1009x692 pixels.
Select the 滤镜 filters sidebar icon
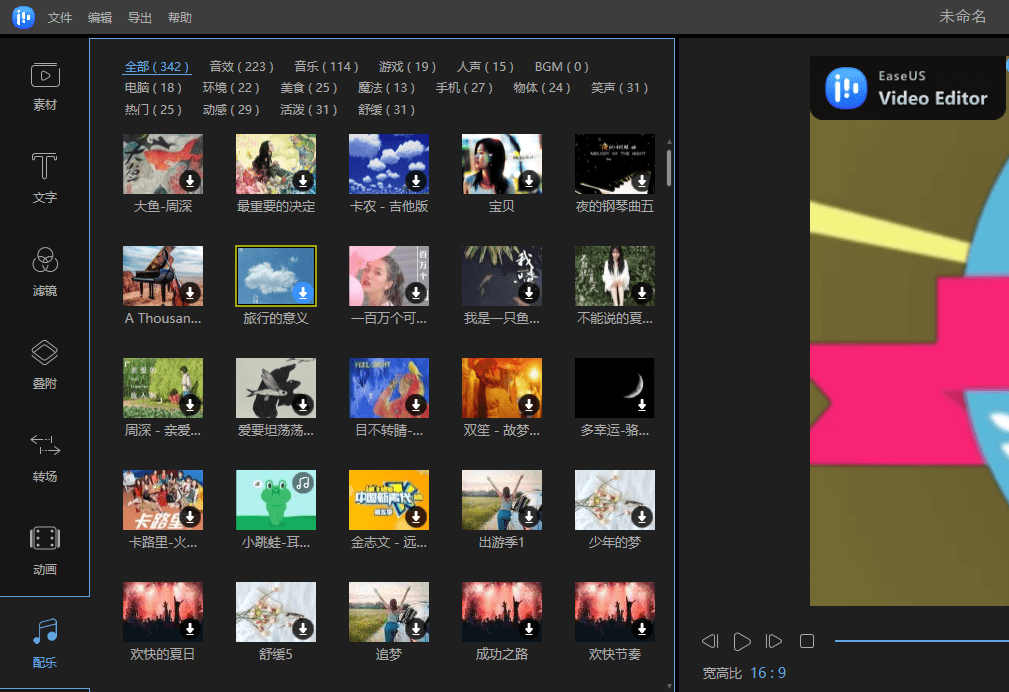click(x=45, y=270)
